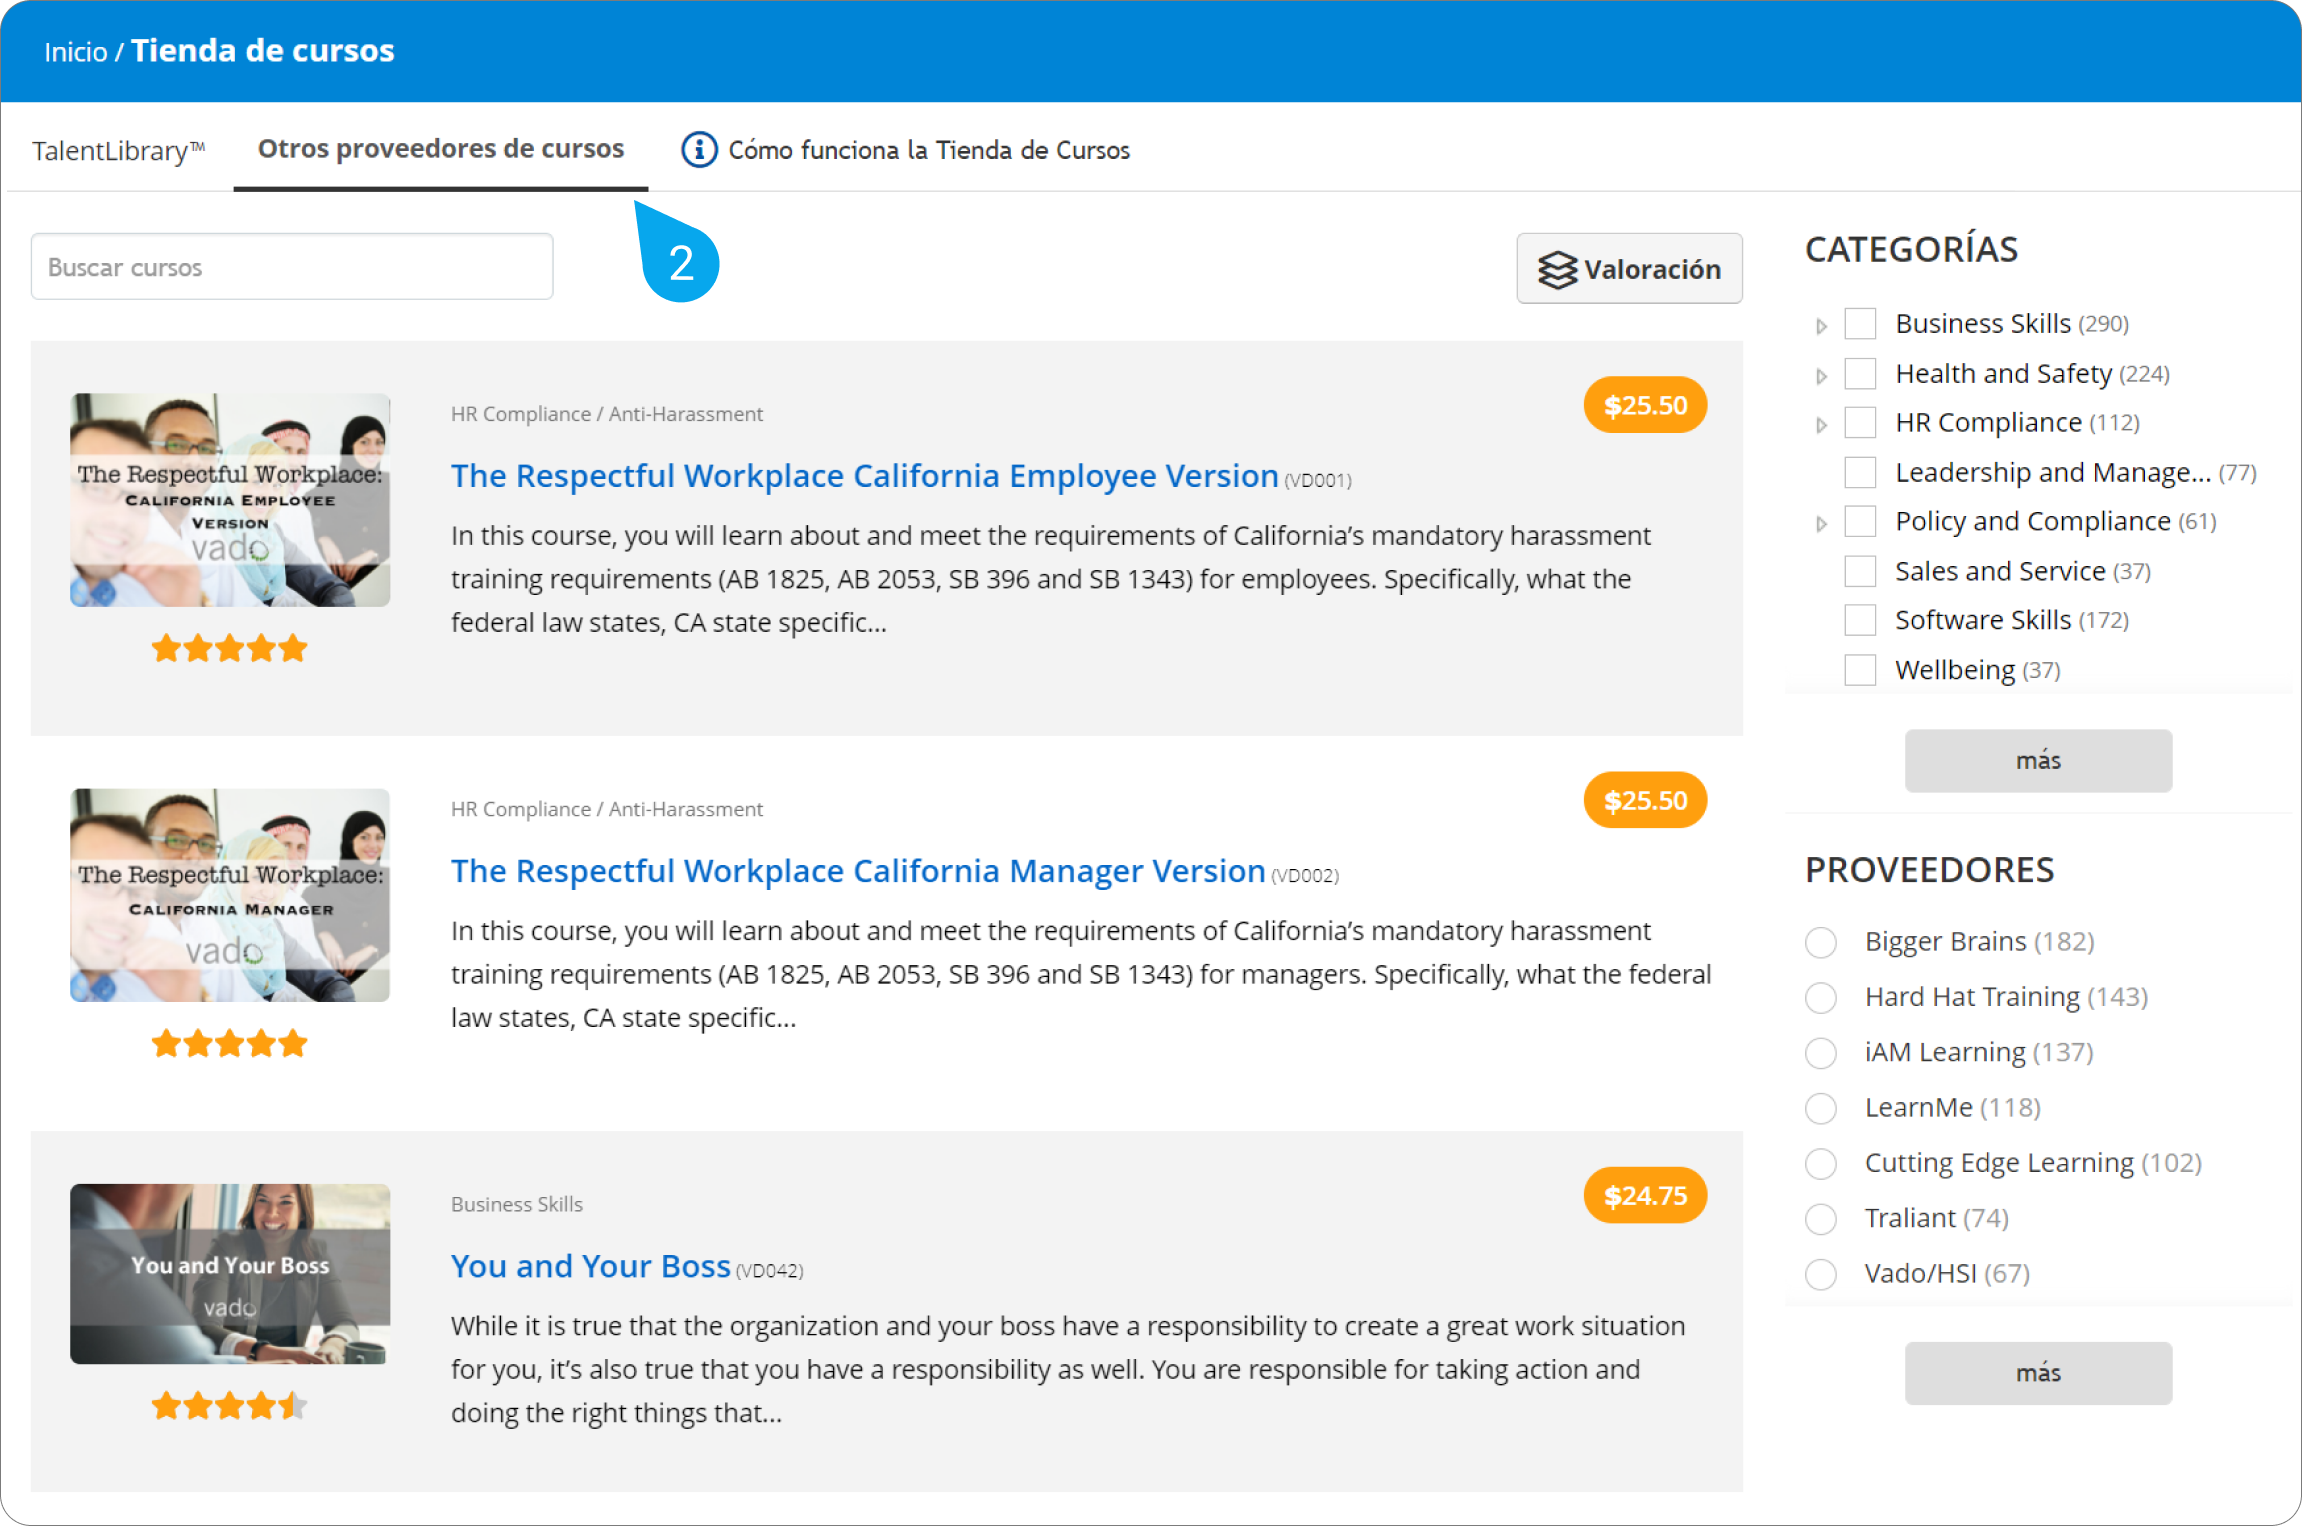Screen dimensions: 2302x1526
Task: Go to Inicio in the breadcrumb
Action: tap(75, 51)
